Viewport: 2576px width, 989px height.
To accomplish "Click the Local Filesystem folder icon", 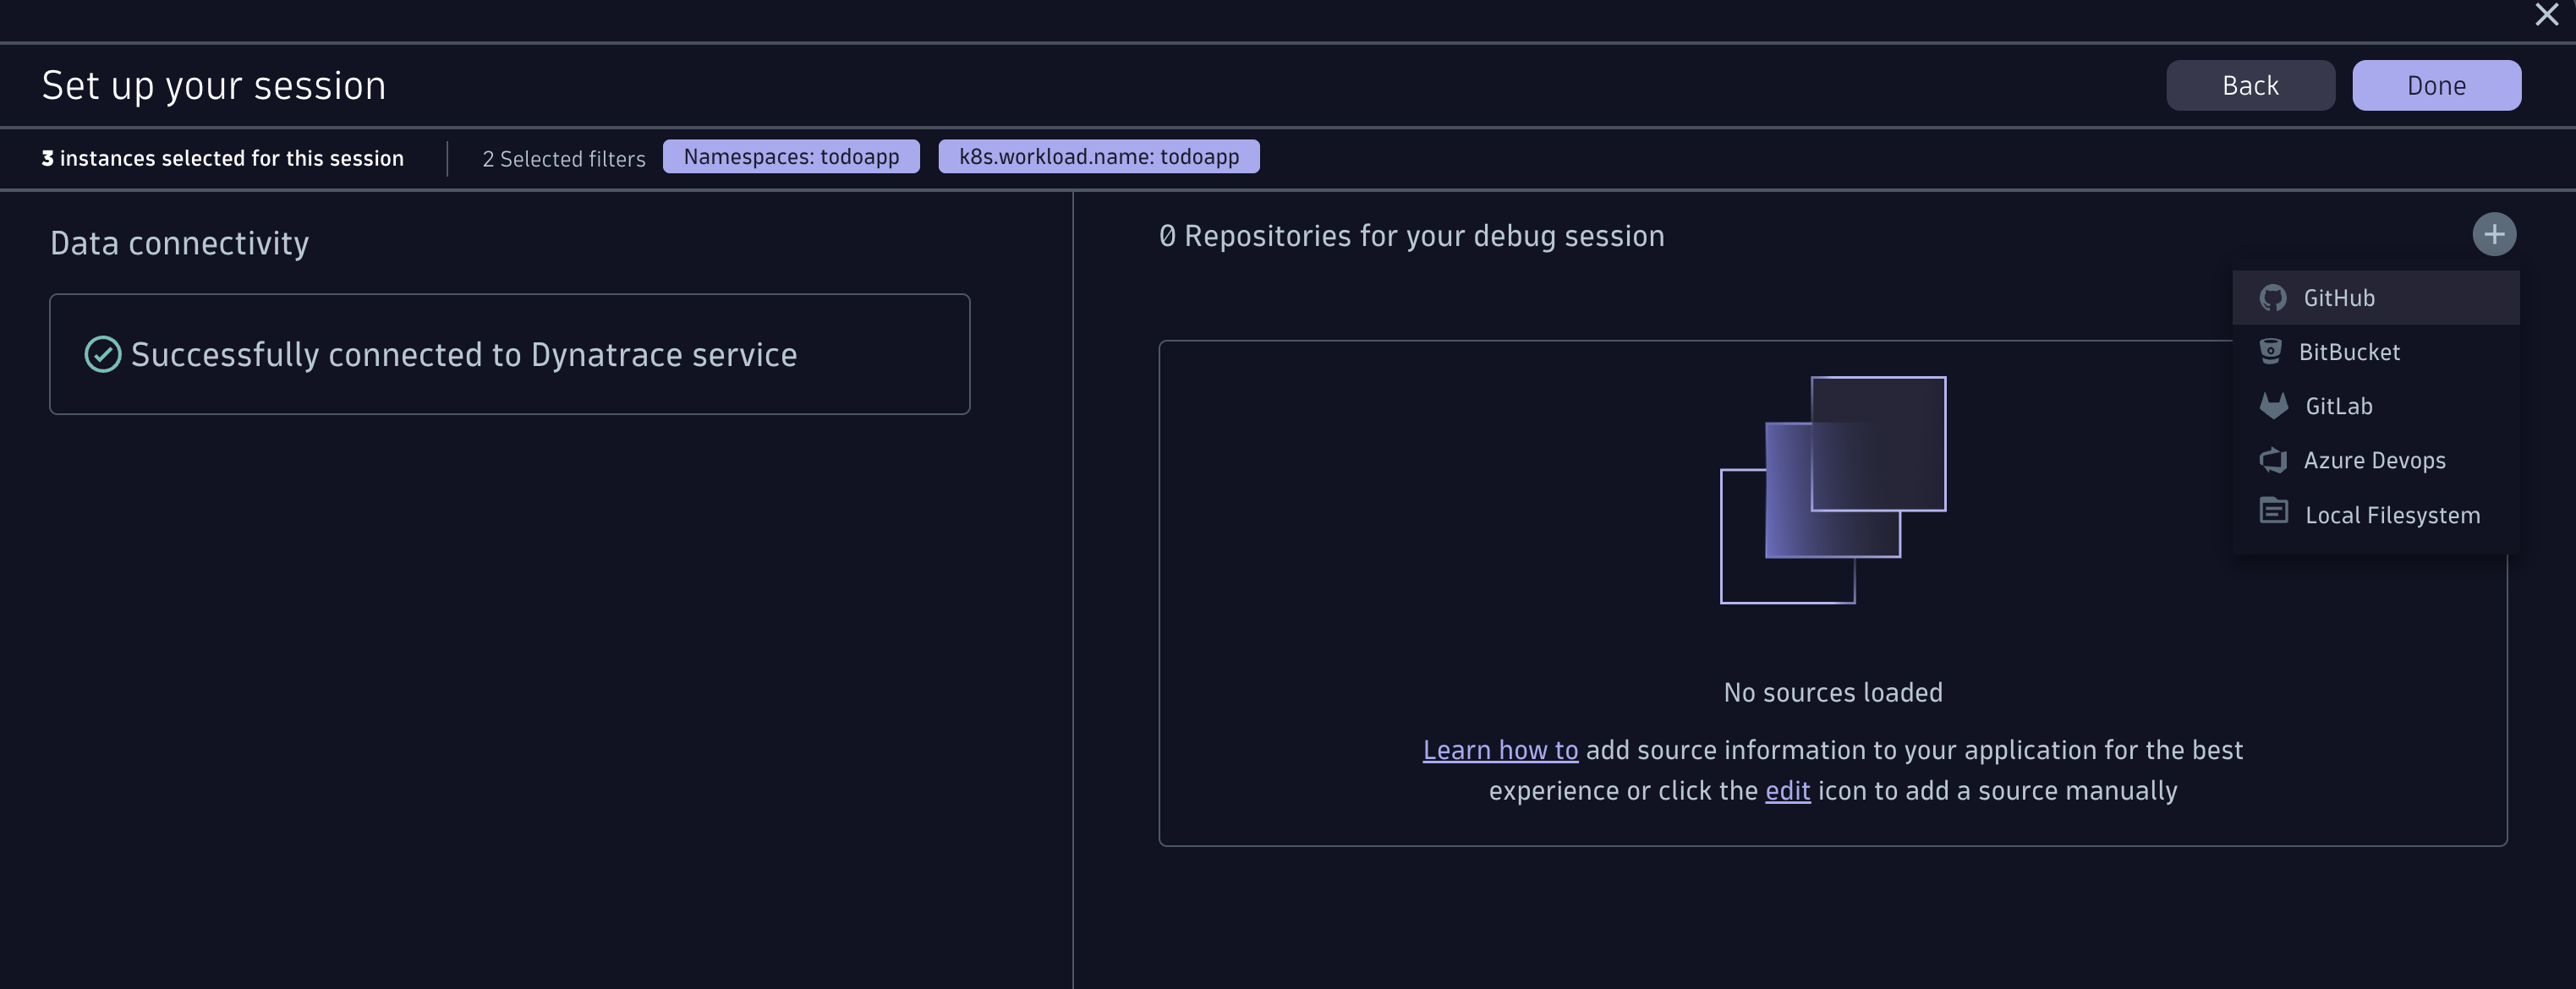I will click(x=2273, y=512).
